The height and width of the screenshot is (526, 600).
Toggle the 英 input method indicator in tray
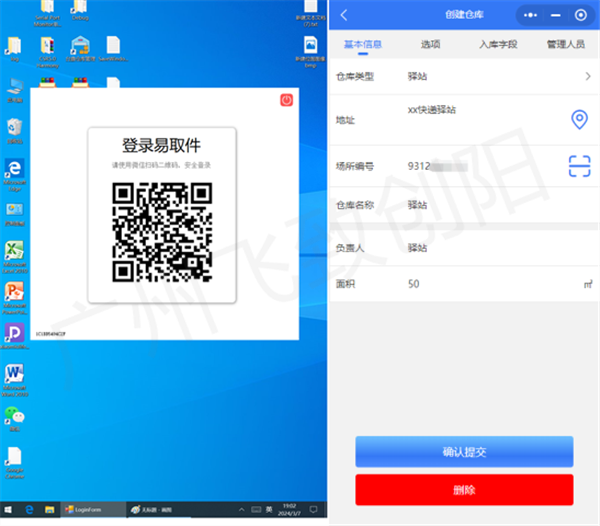tap(269, 510)
